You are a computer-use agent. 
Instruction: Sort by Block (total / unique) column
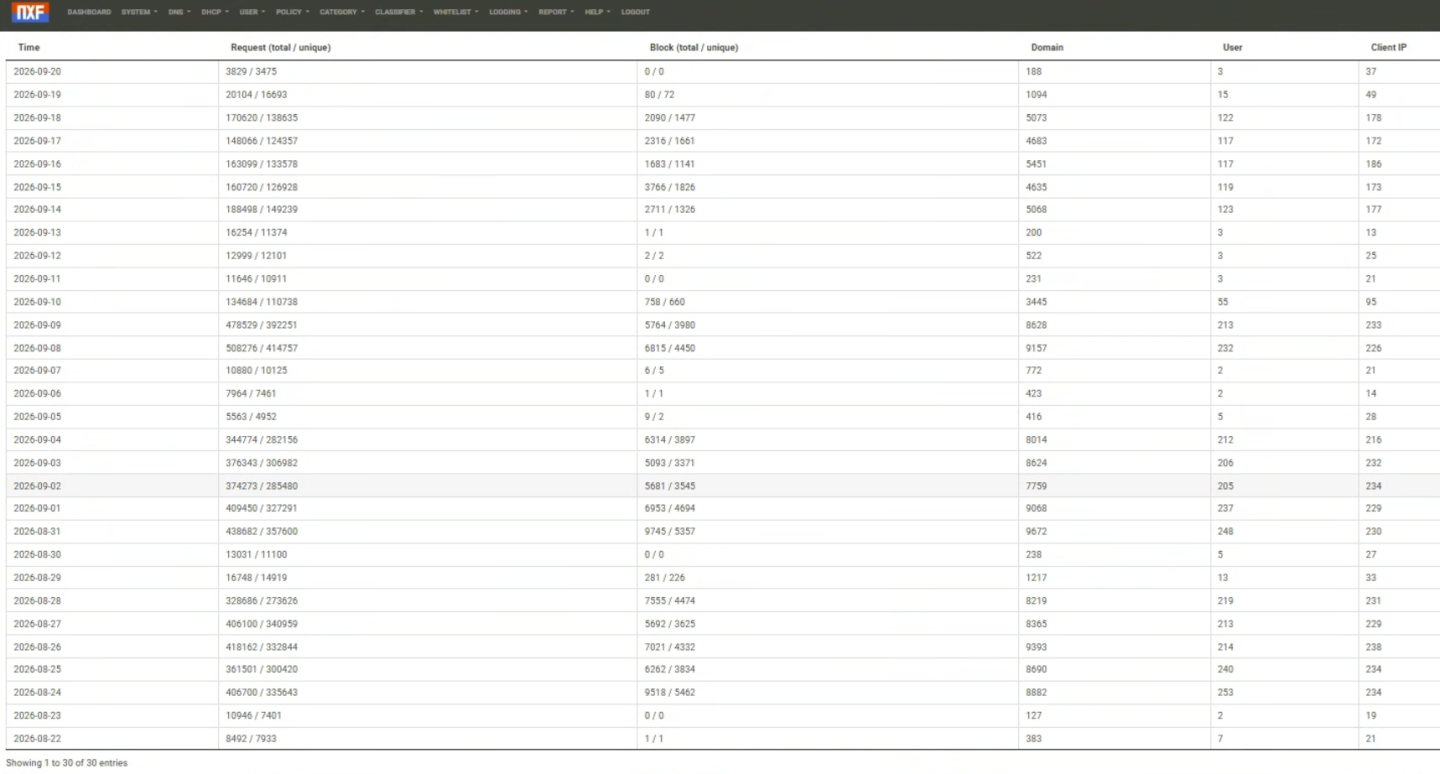pos(694,47)
